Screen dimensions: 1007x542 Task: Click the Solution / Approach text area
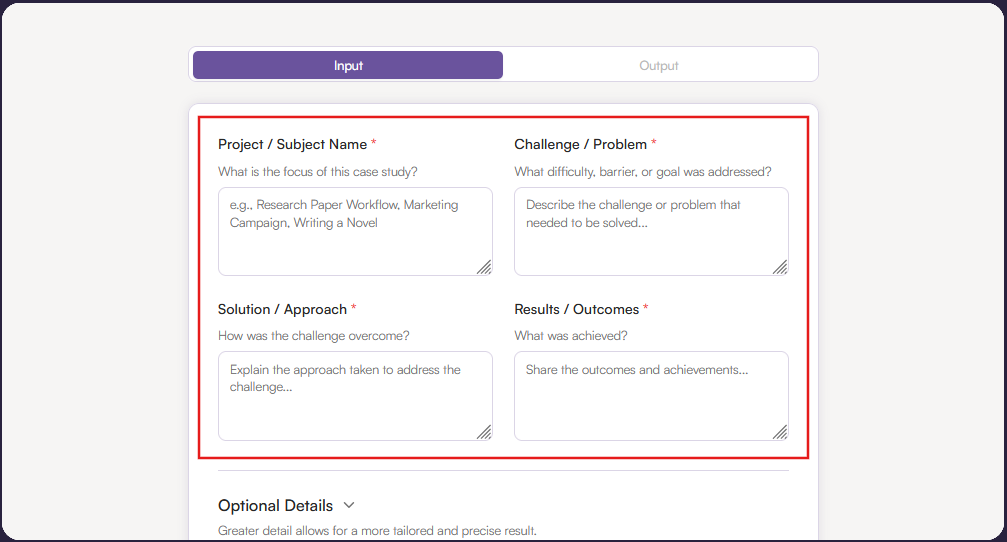355,396
